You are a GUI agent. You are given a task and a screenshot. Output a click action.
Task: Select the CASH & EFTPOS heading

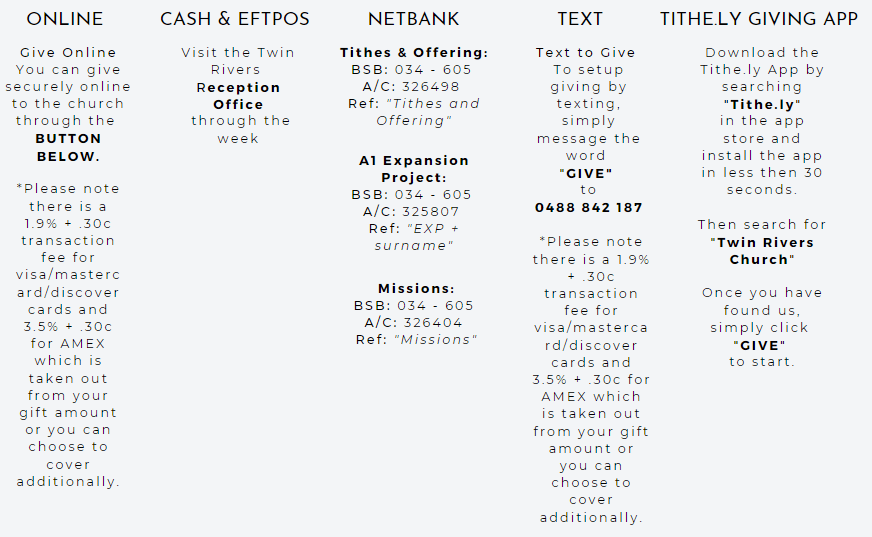pyautogui.click(x=235, y=19)
